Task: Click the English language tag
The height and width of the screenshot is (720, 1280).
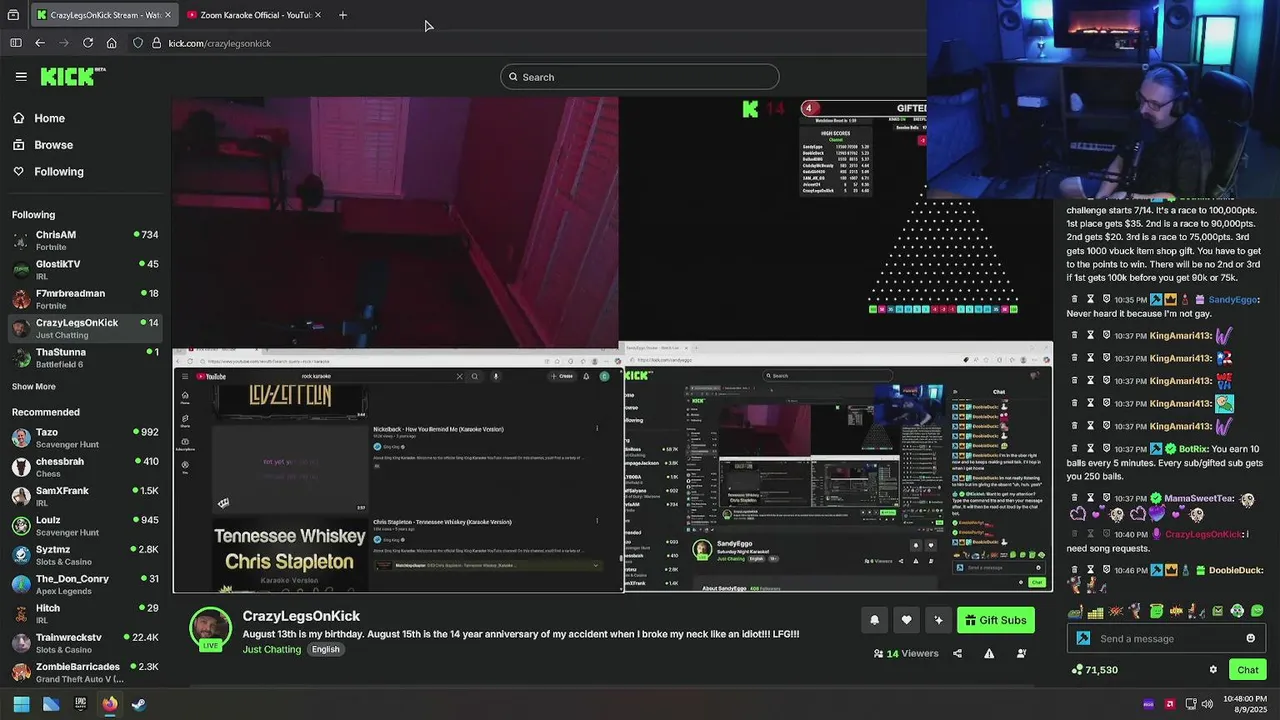Action: (x=325, y=649)
